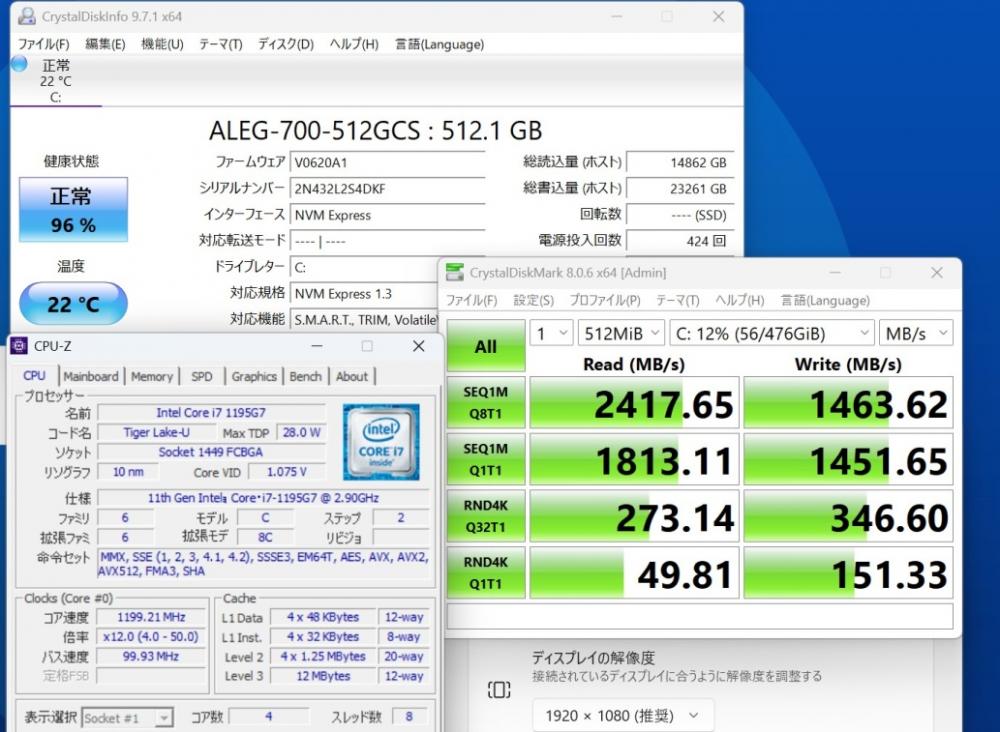1000x732 pixels.
Task: Run the SEQ1M Q8T1 benchmark
Action: (486, 402)
